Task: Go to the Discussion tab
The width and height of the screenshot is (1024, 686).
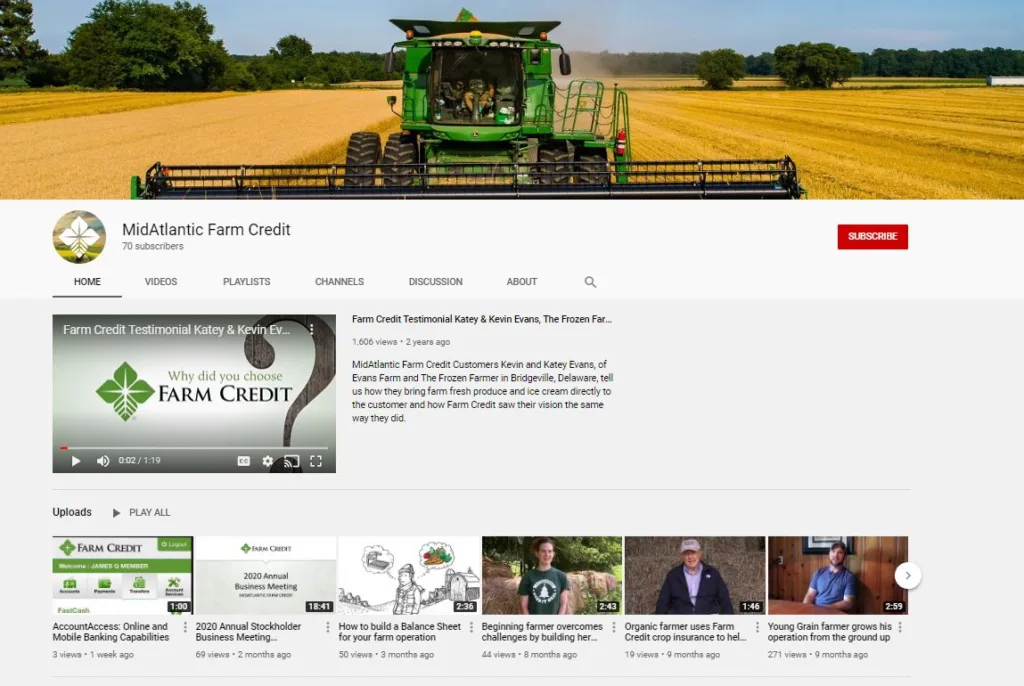Action: (436, 282)
